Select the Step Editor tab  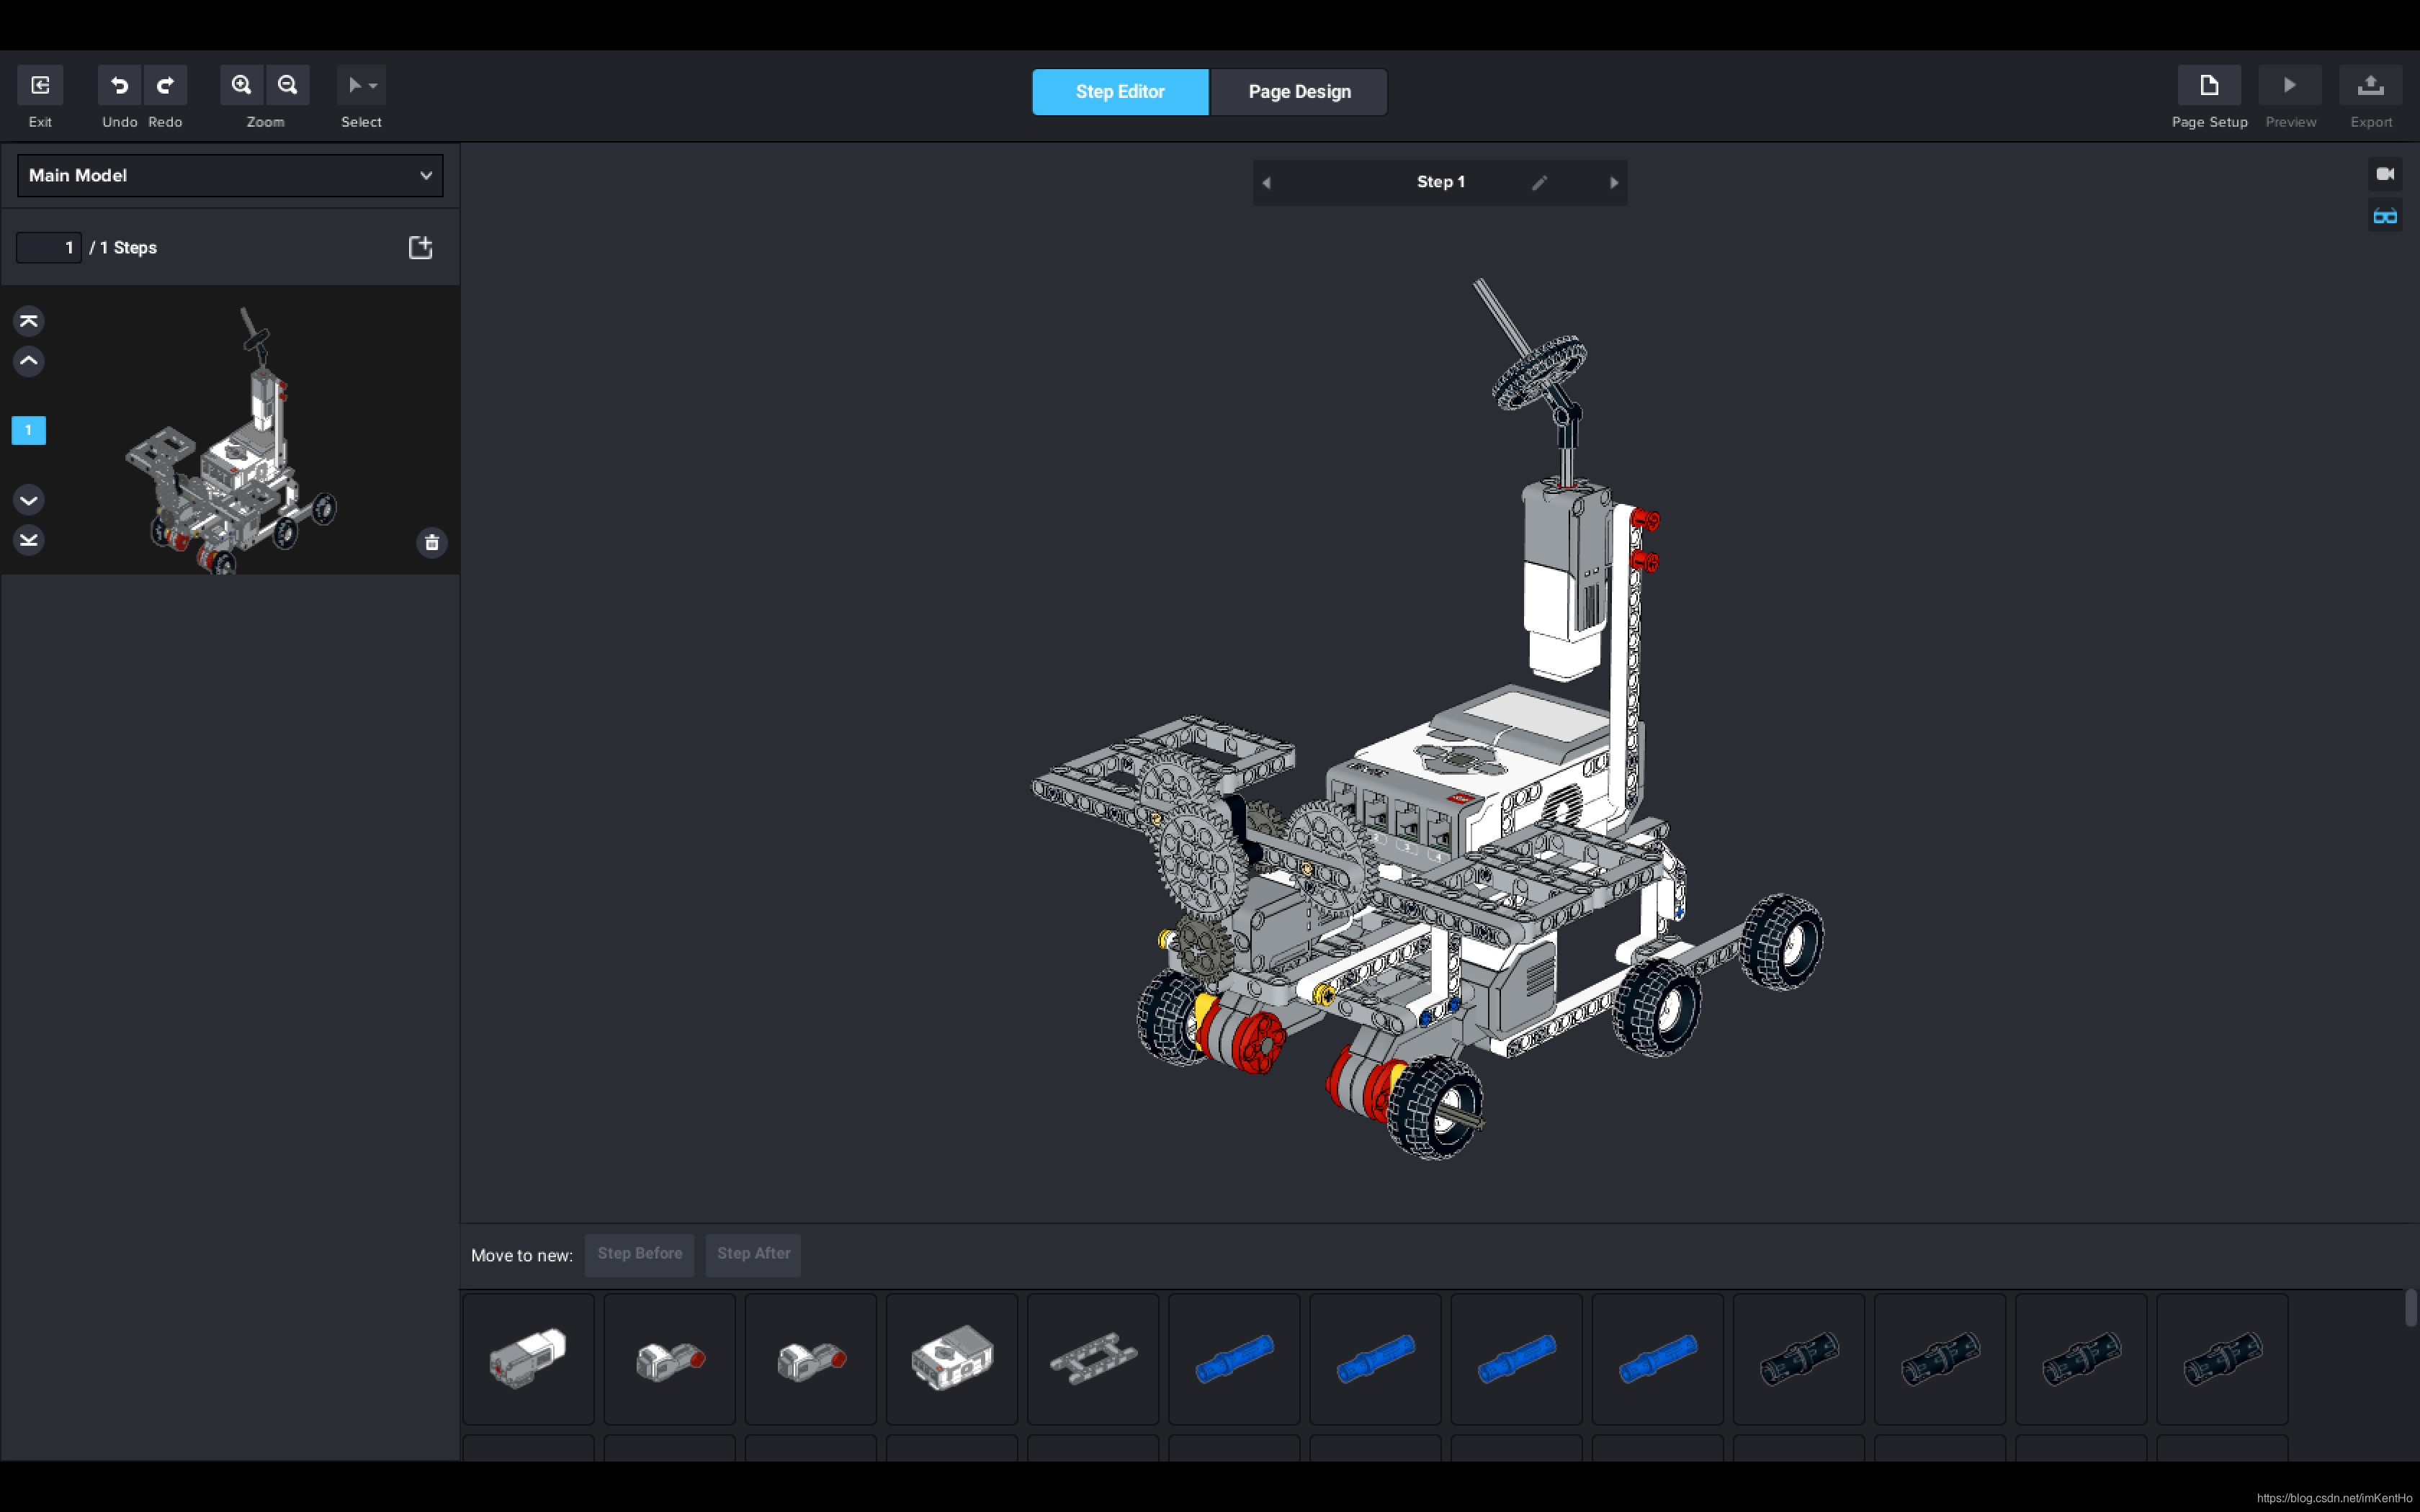pyautogui.click(x=1119, y=92)
